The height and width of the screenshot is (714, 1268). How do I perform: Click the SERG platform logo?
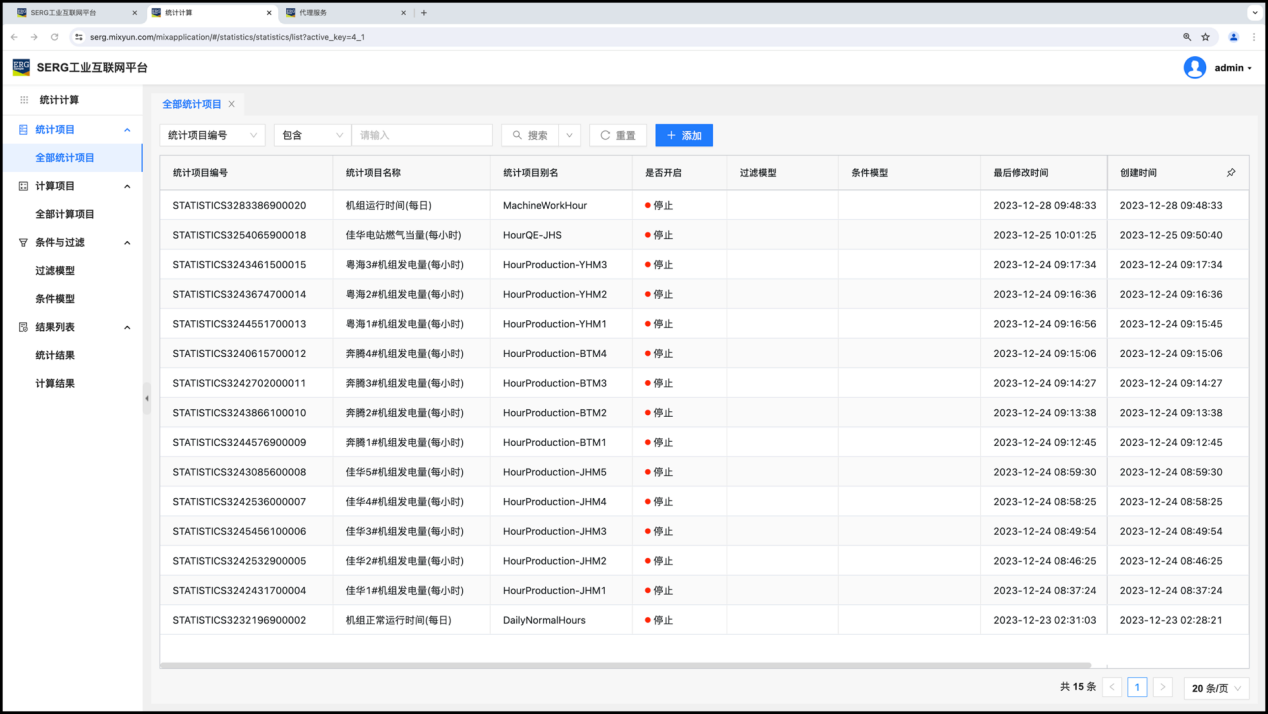coord(21,68)
